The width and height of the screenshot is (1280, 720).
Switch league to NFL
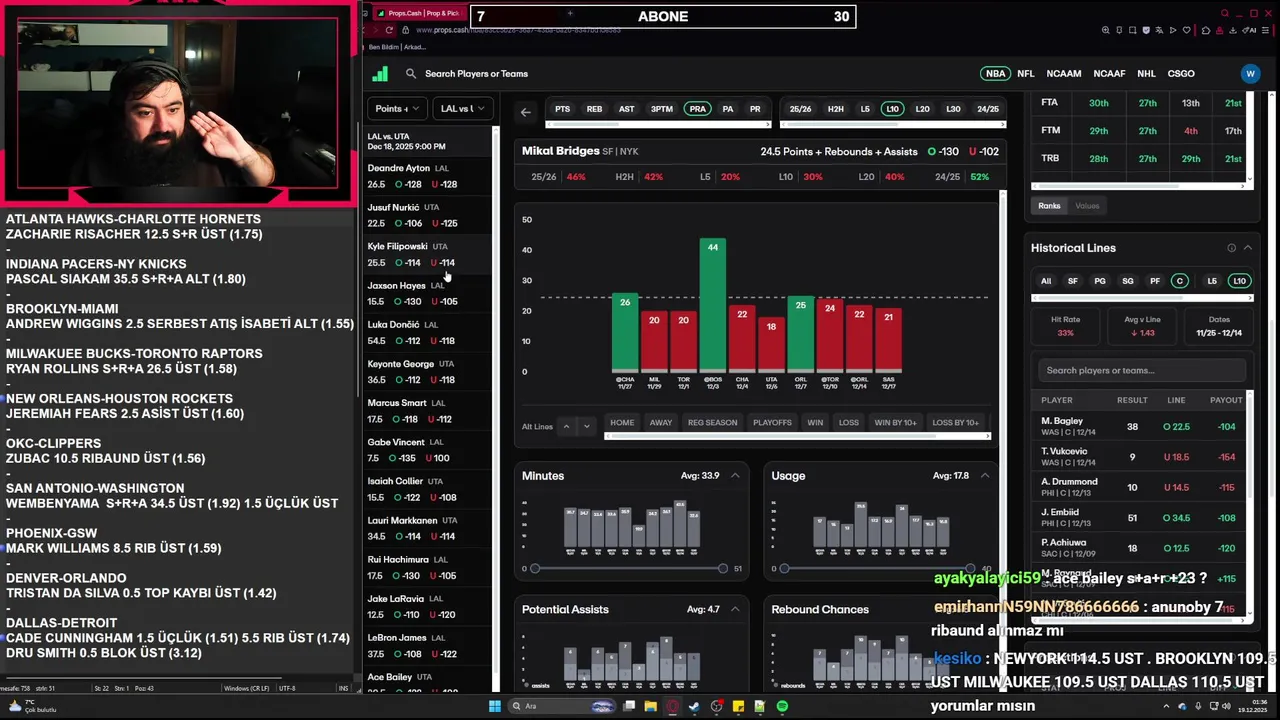click(1026, 73)
